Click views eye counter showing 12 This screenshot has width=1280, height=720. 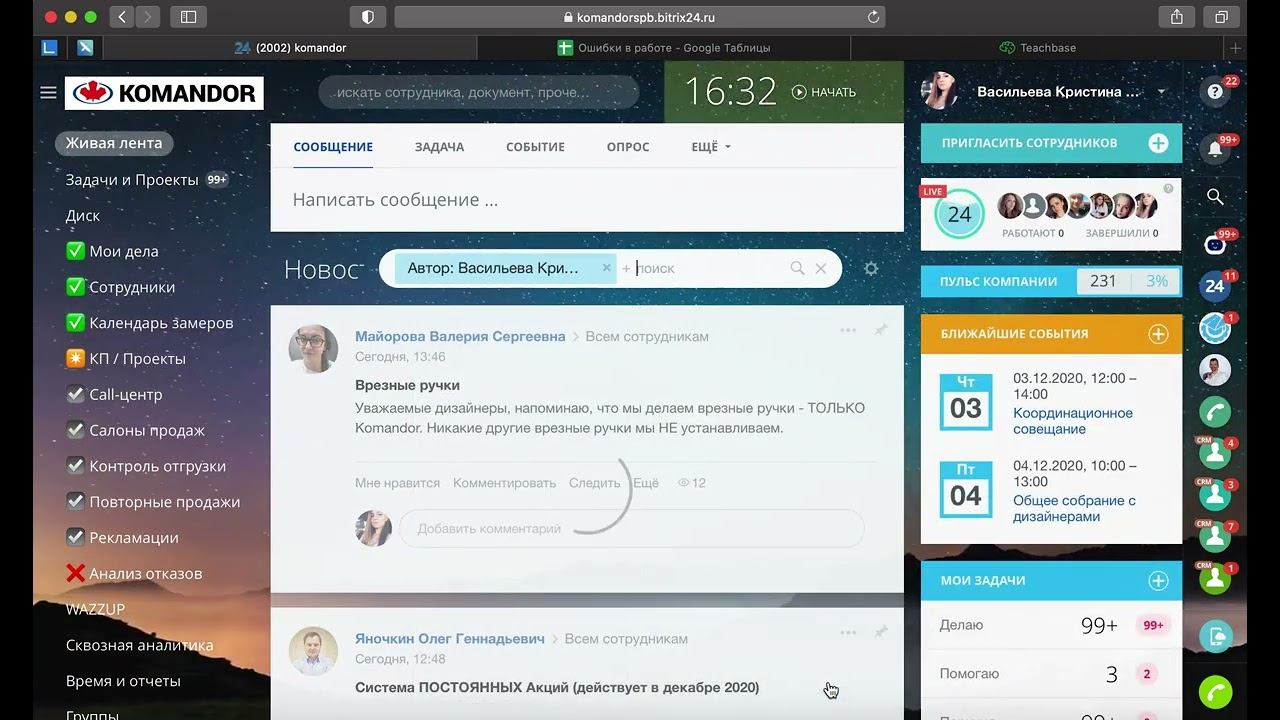[x=692, y=483]
